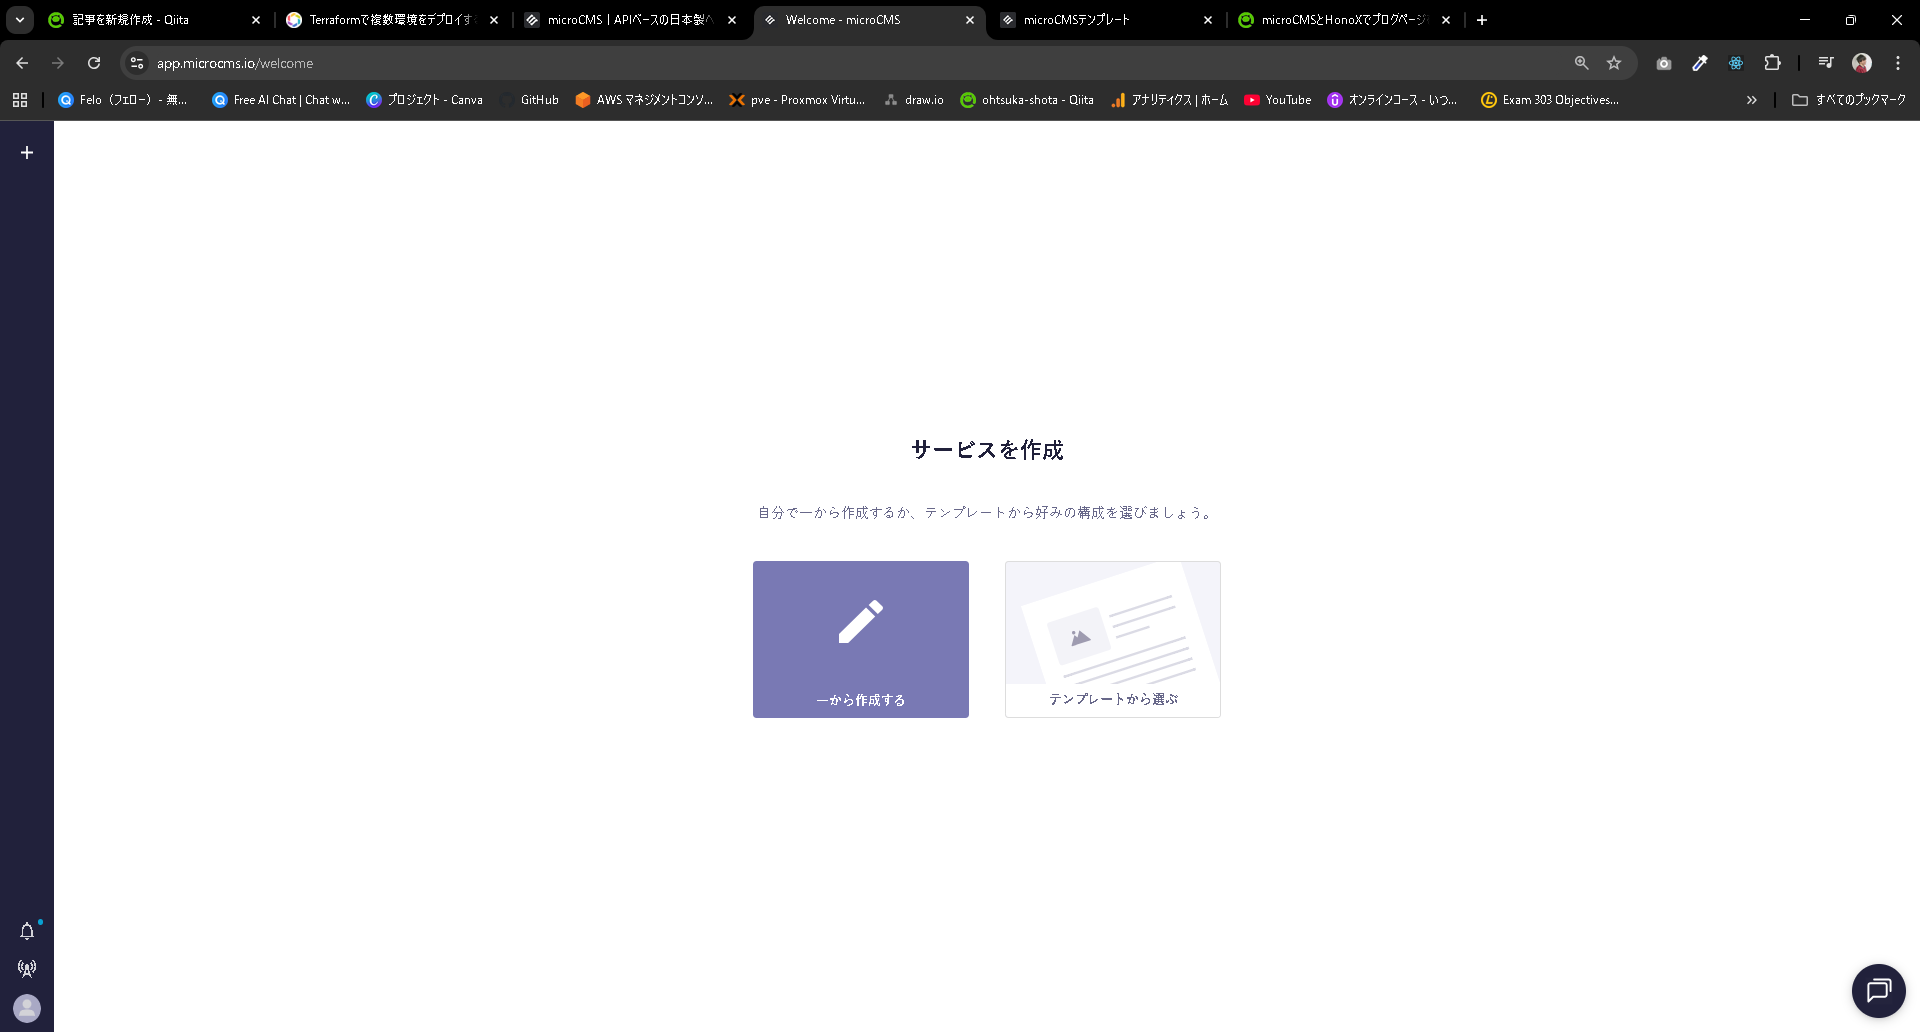Viewport: 1920px width, 1032px height.
Task: Switch to microCMSテンプレート tab
Action: pos(1107,20)
